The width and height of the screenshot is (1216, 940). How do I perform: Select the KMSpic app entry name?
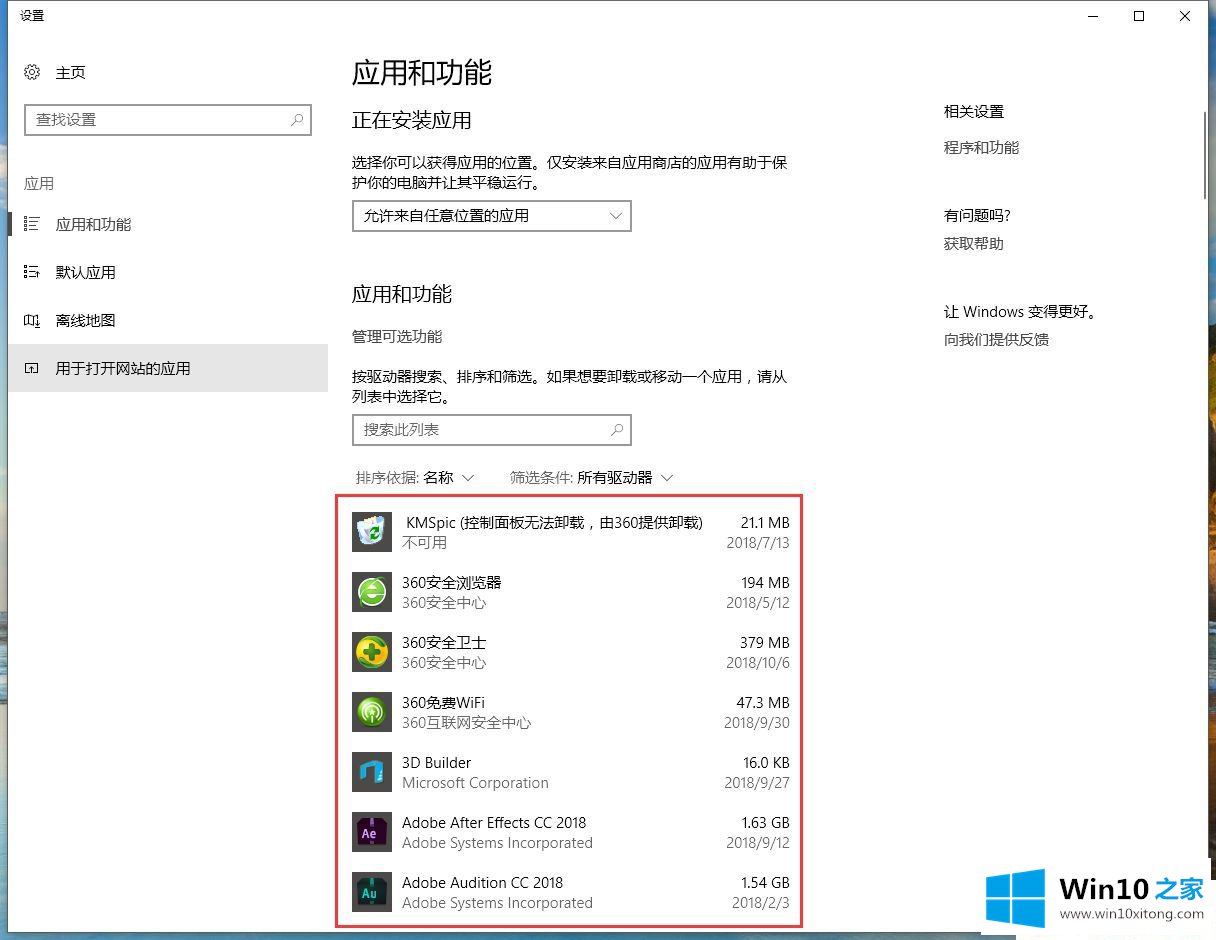[x=554, y=522]
